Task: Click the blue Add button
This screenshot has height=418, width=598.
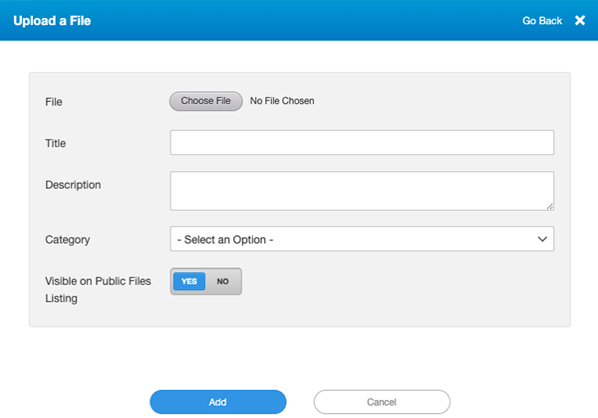Action: 218,402
